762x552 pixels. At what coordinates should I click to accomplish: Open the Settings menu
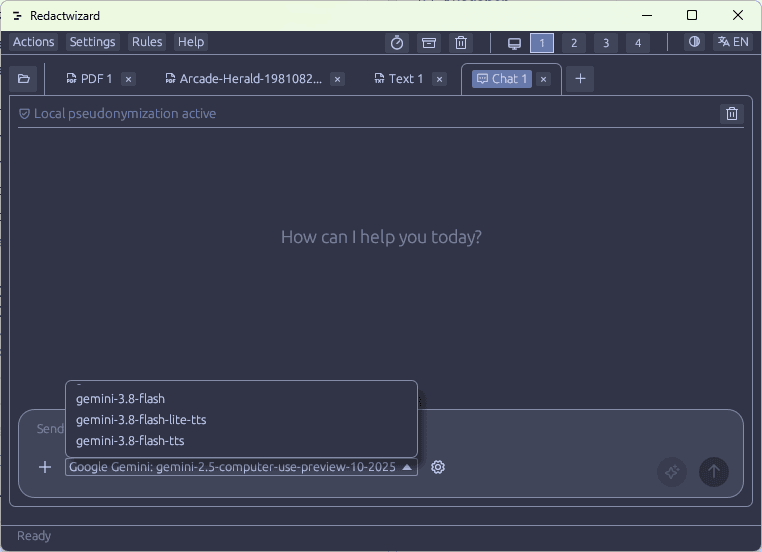[x=92, y=42]
